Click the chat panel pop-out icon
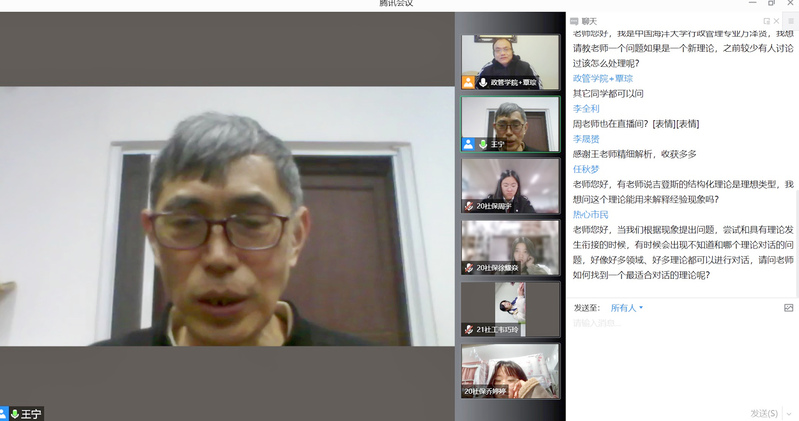The image size is (799, 421). [767, 20]
